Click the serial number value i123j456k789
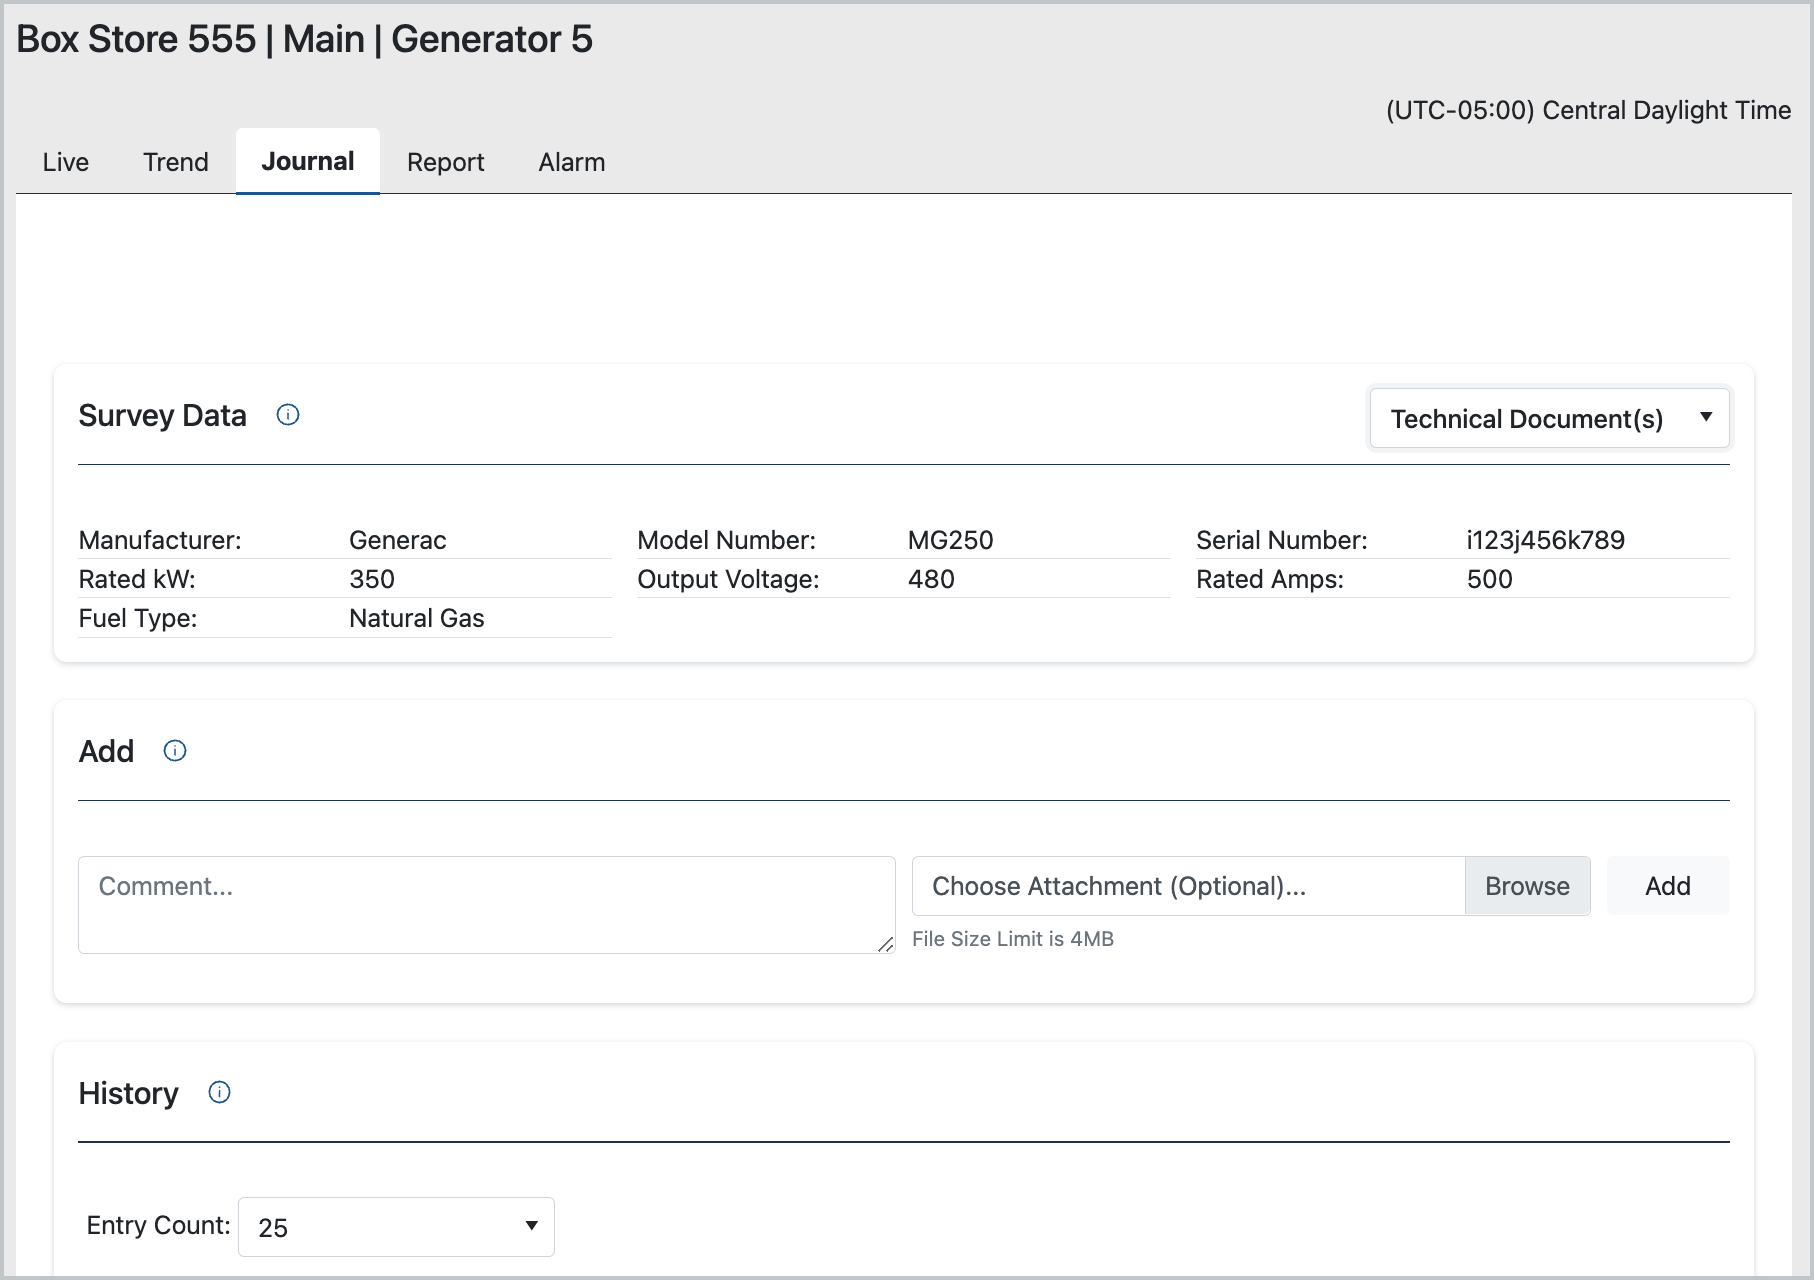 pos(1545,540)
